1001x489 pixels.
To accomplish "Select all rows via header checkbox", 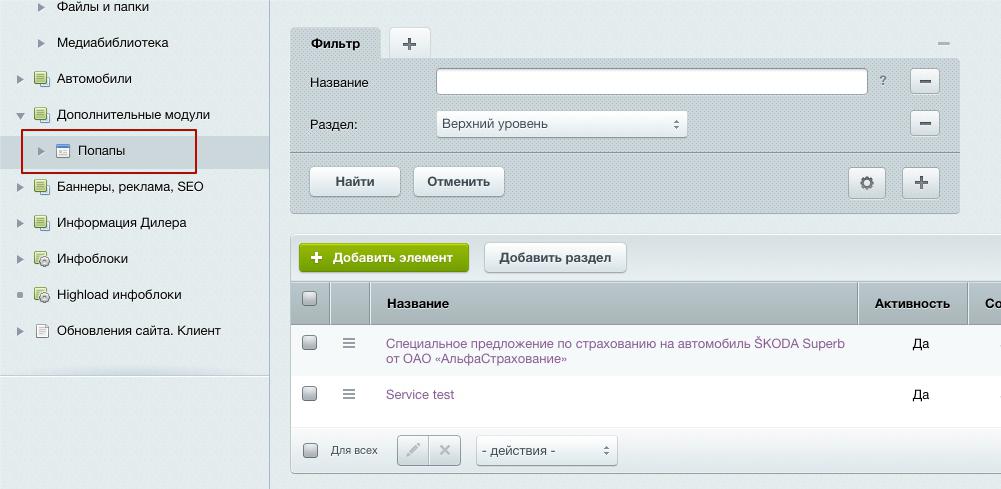I will coord(309,298).
